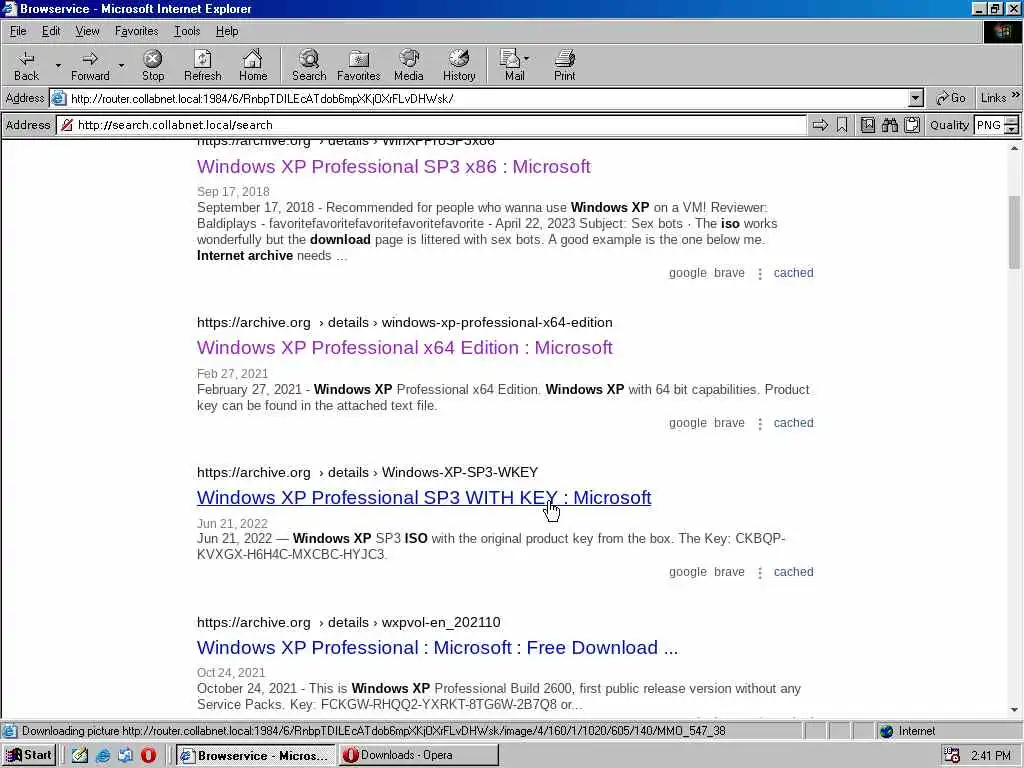Open more options dots under SP3 x86 result
The image size is (1024, 768).
pos(760,274)
